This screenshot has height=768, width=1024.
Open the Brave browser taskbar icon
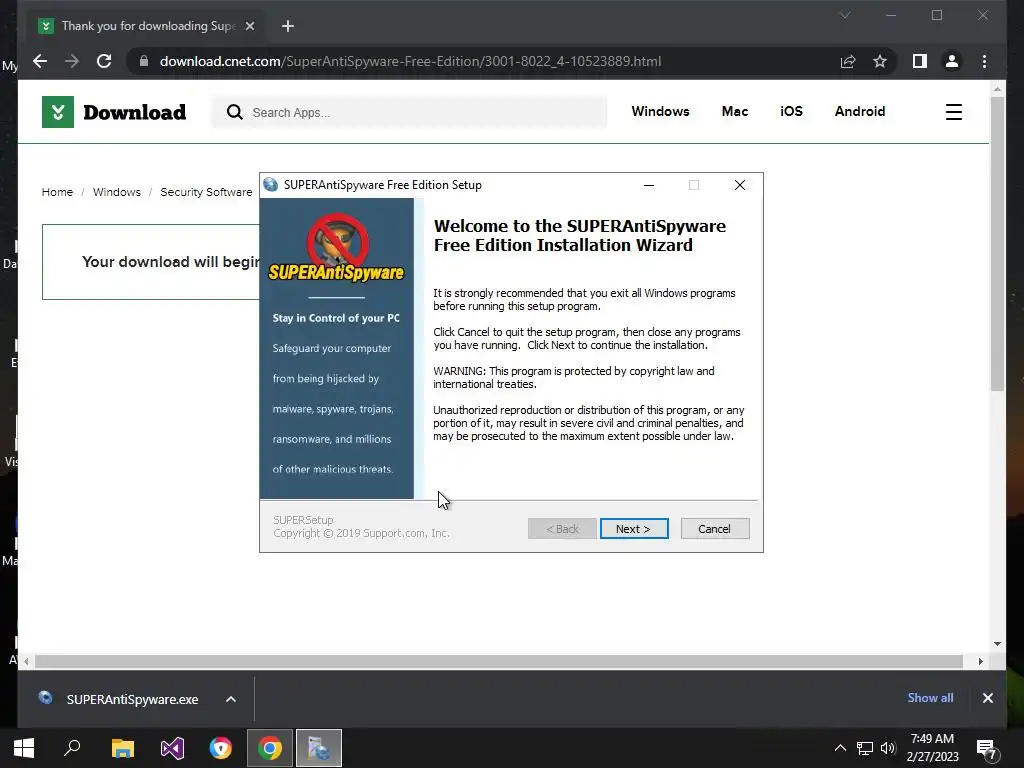click(221, 748)
